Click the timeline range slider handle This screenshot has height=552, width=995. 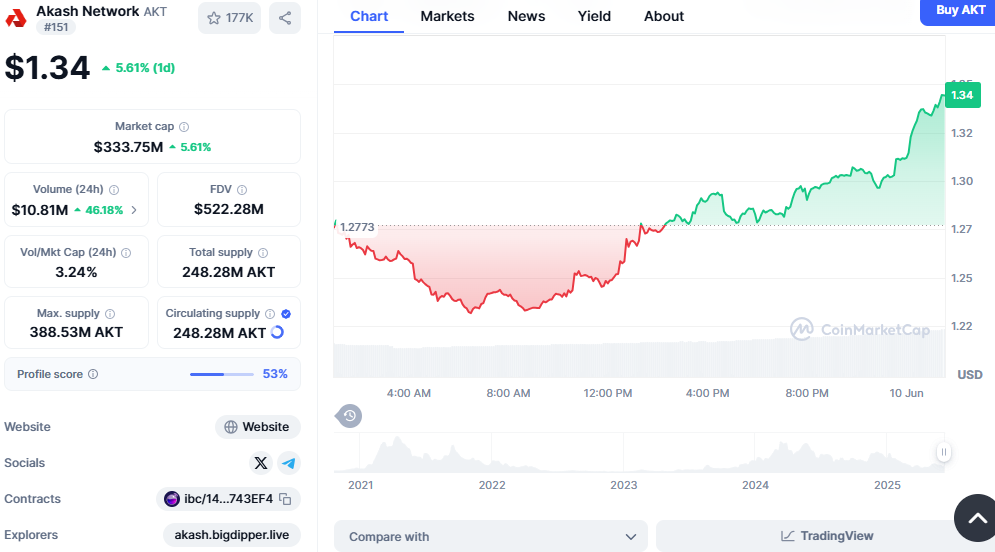[942, 453]
